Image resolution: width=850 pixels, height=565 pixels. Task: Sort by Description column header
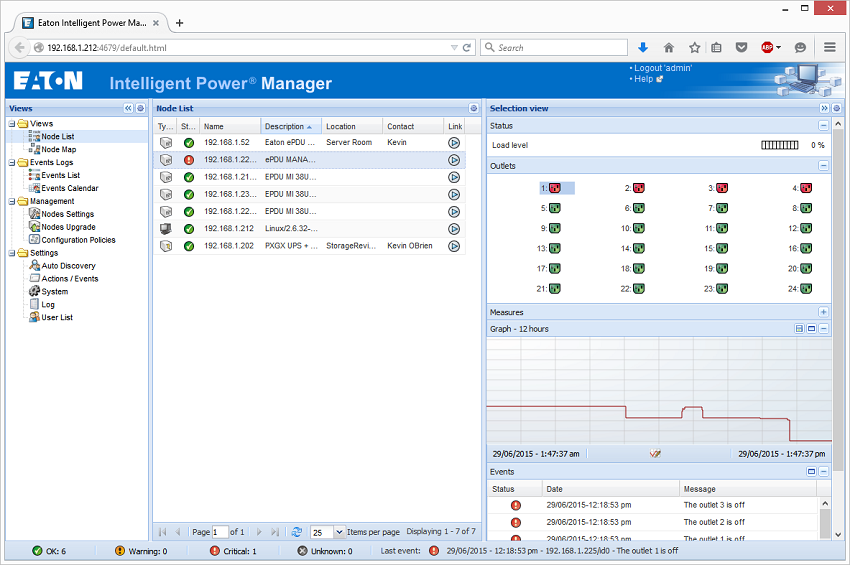291,126
